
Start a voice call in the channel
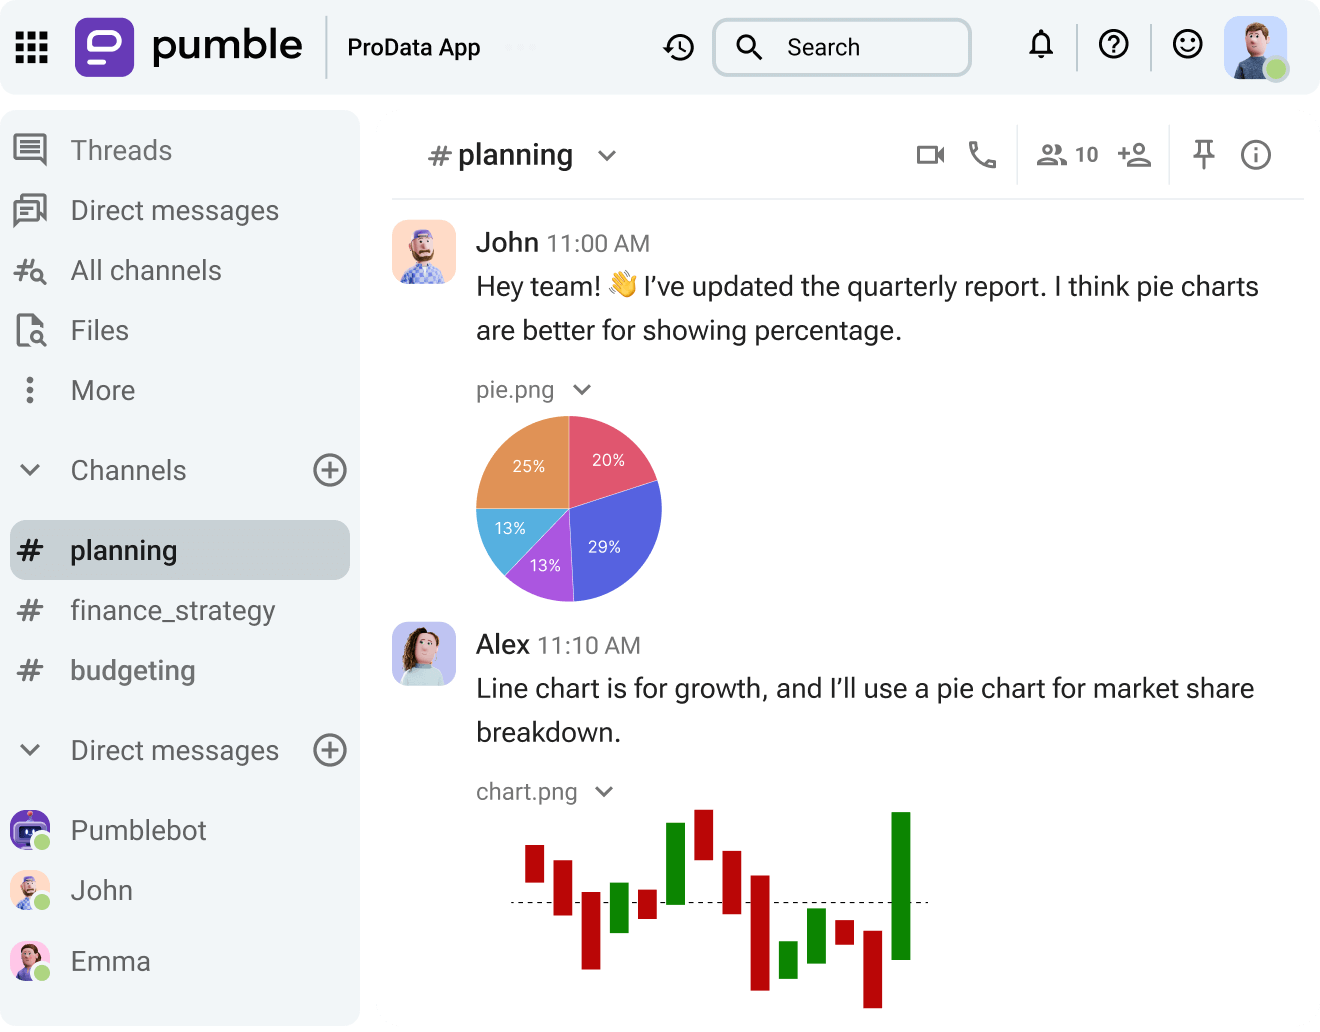[982, 155]
